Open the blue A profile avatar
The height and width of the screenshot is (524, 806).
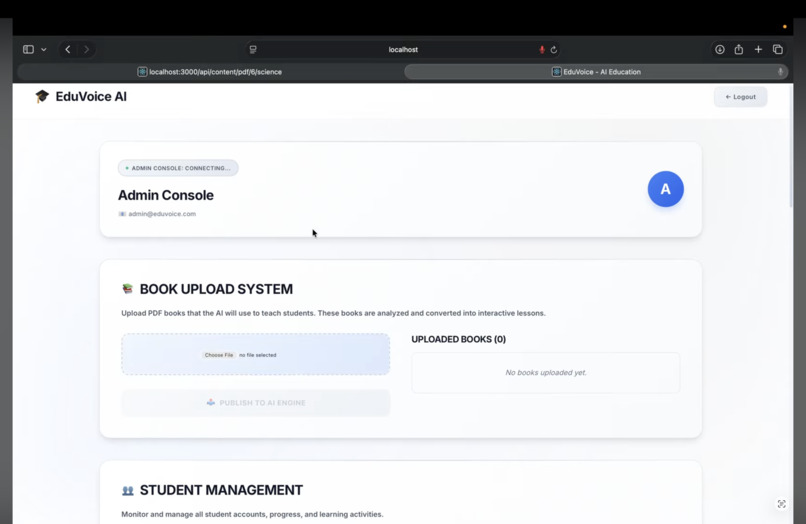click(x=665, y=189)
